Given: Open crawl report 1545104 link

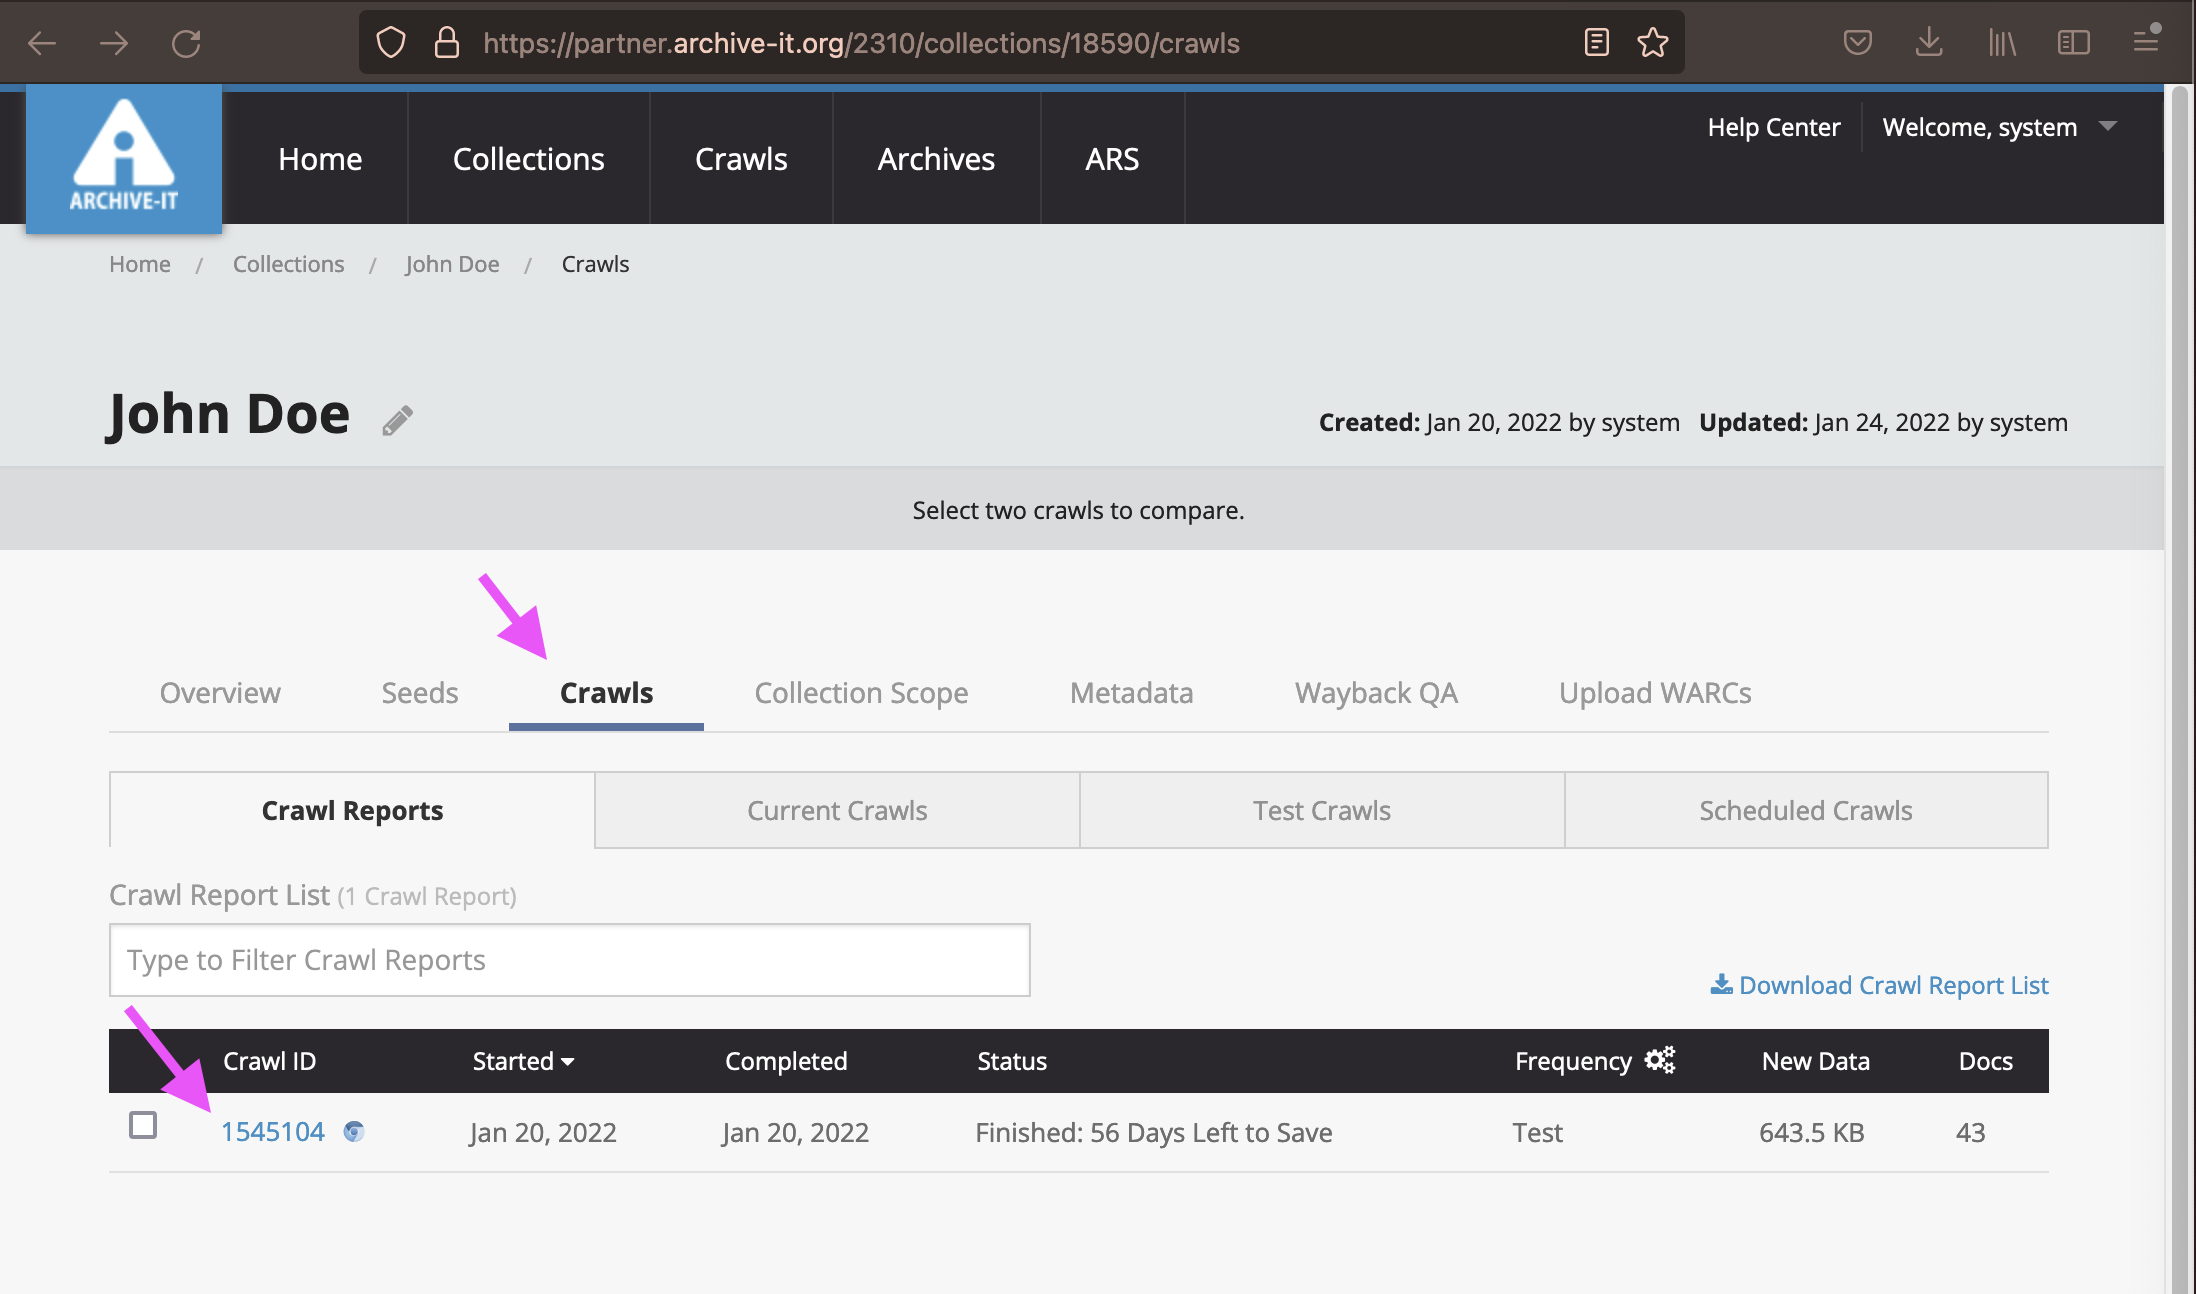Looking at the screenshot, I should tap(272, 1132).
